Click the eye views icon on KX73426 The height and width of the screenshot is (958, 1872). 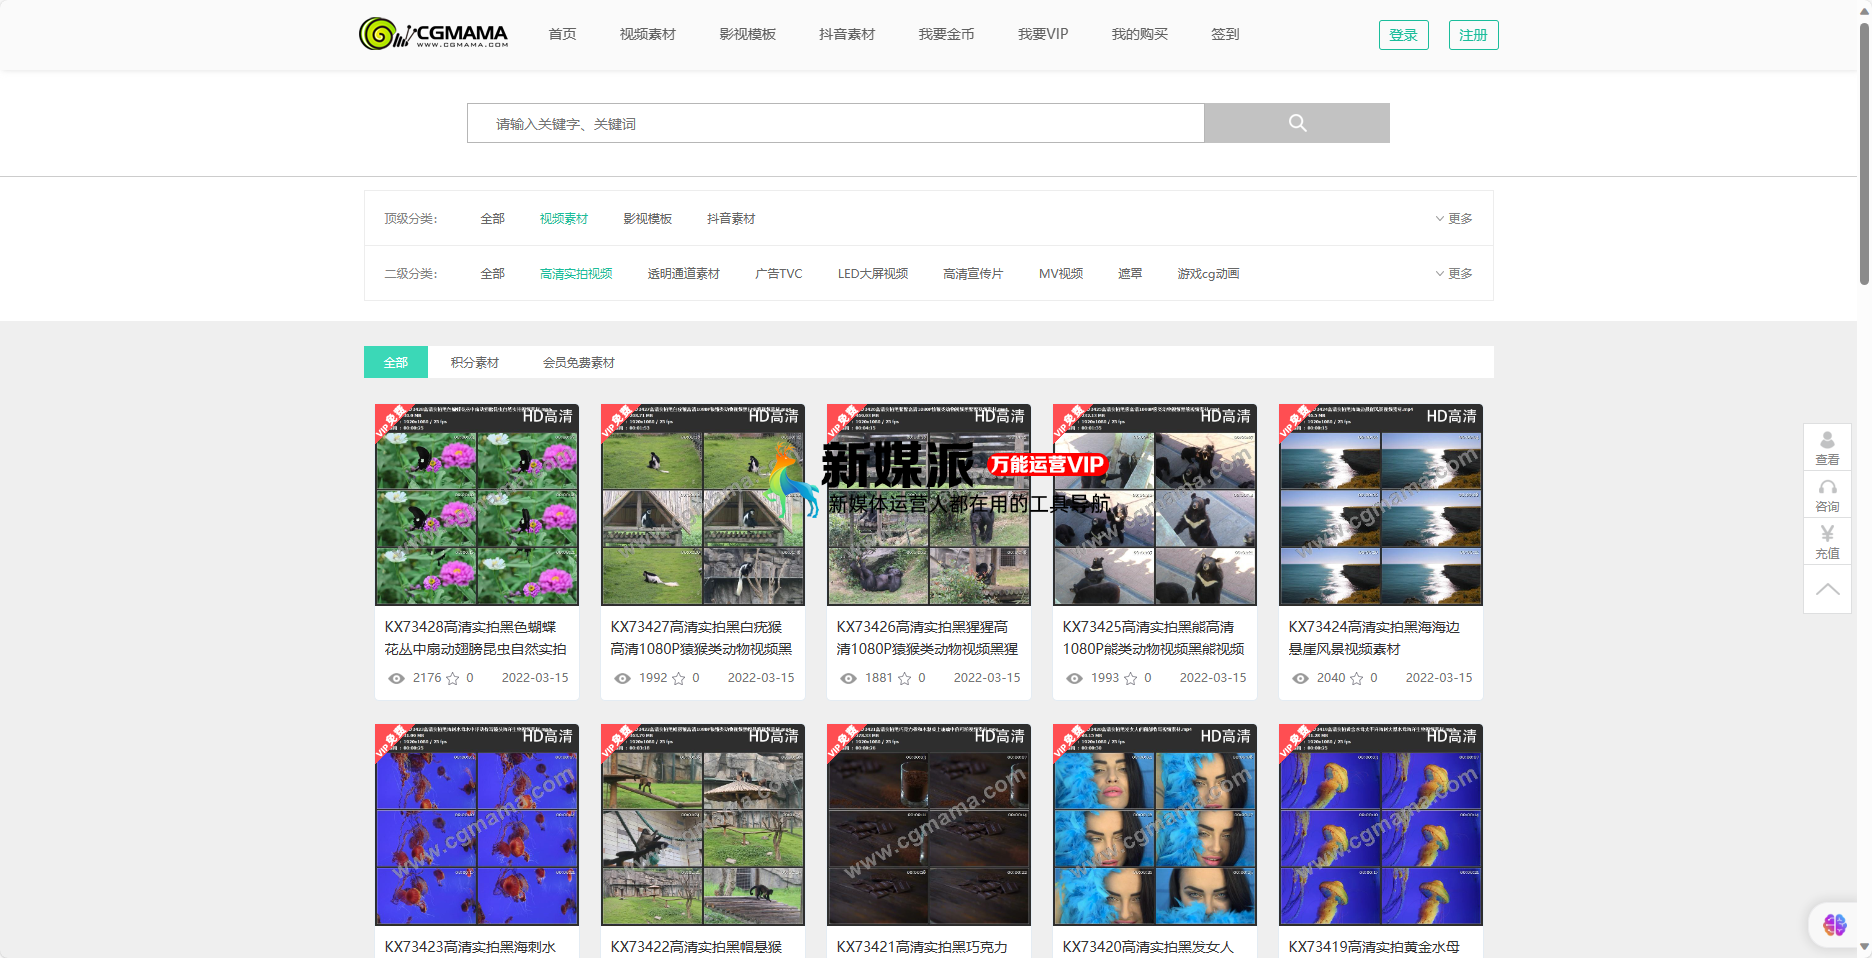click(x=849, y=678)
